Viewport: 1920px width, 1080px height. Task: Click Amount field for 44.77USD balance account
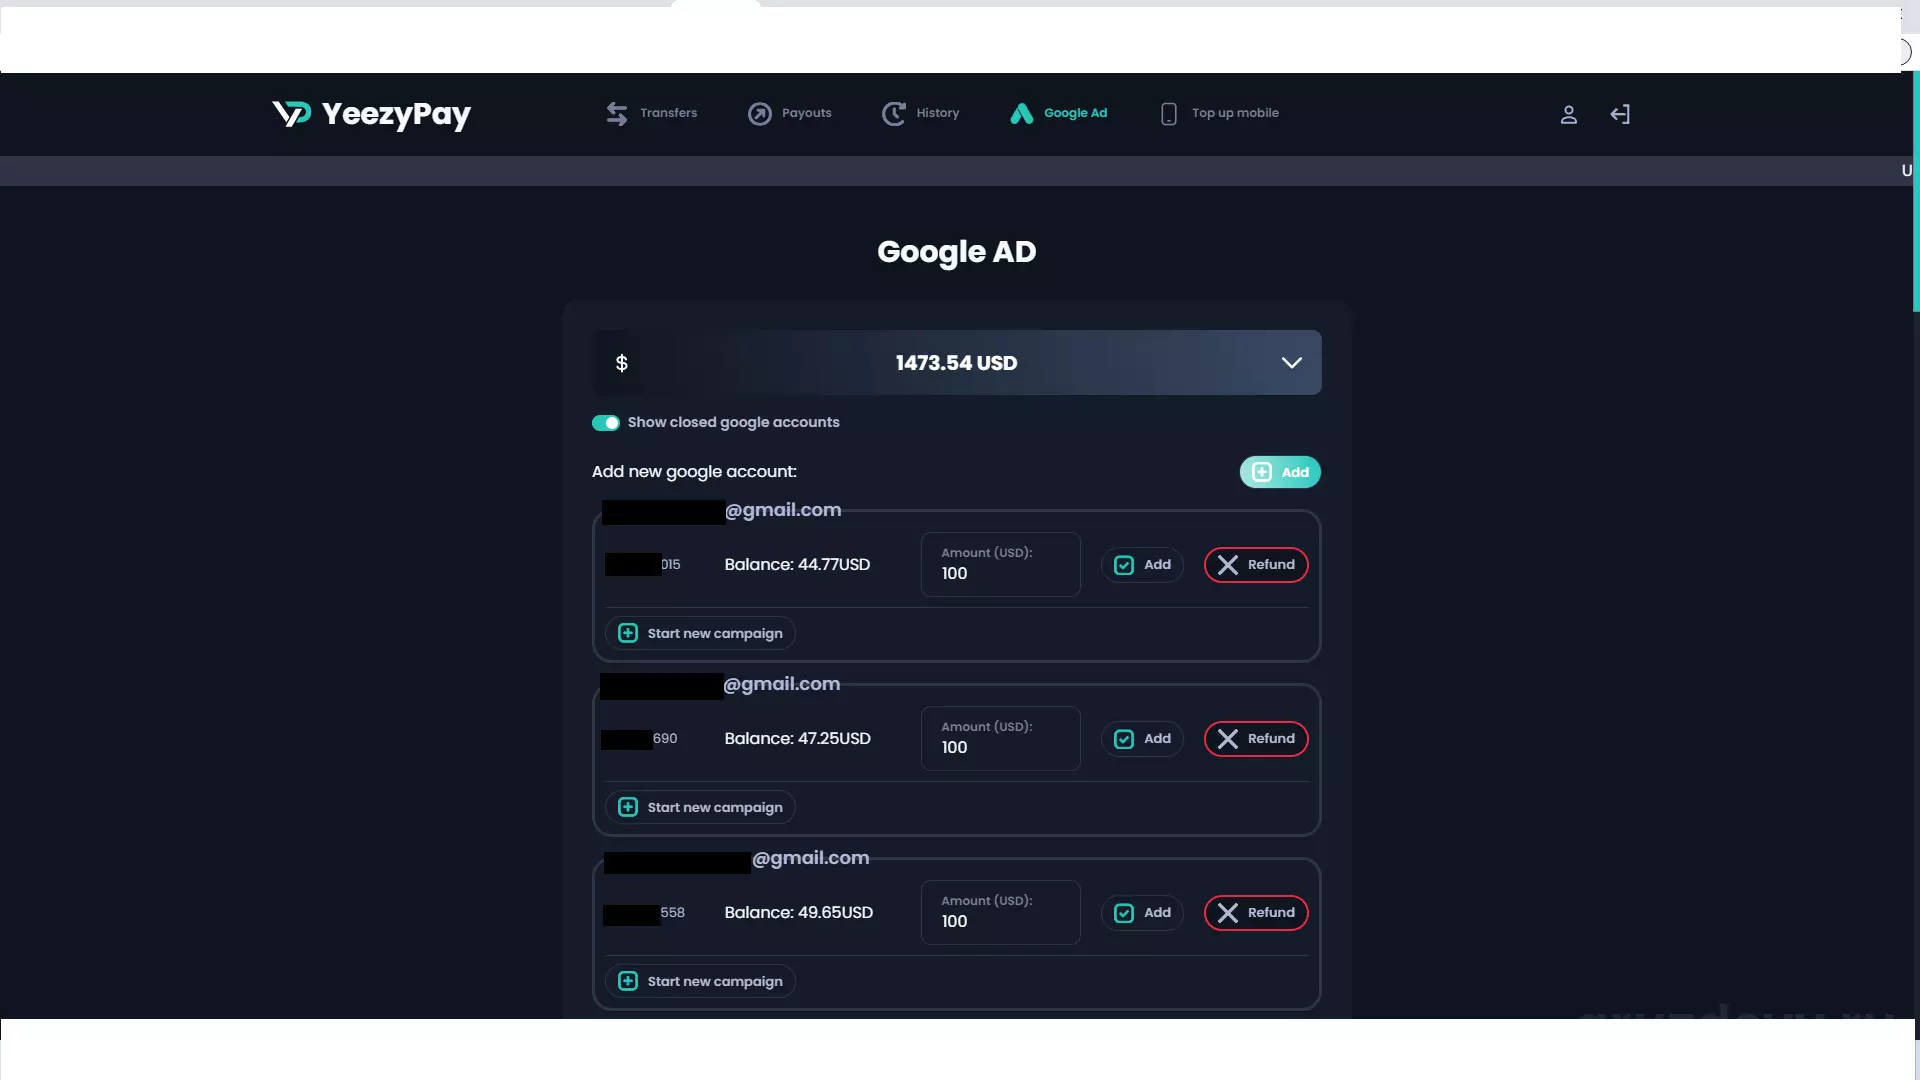point(1000,565)
